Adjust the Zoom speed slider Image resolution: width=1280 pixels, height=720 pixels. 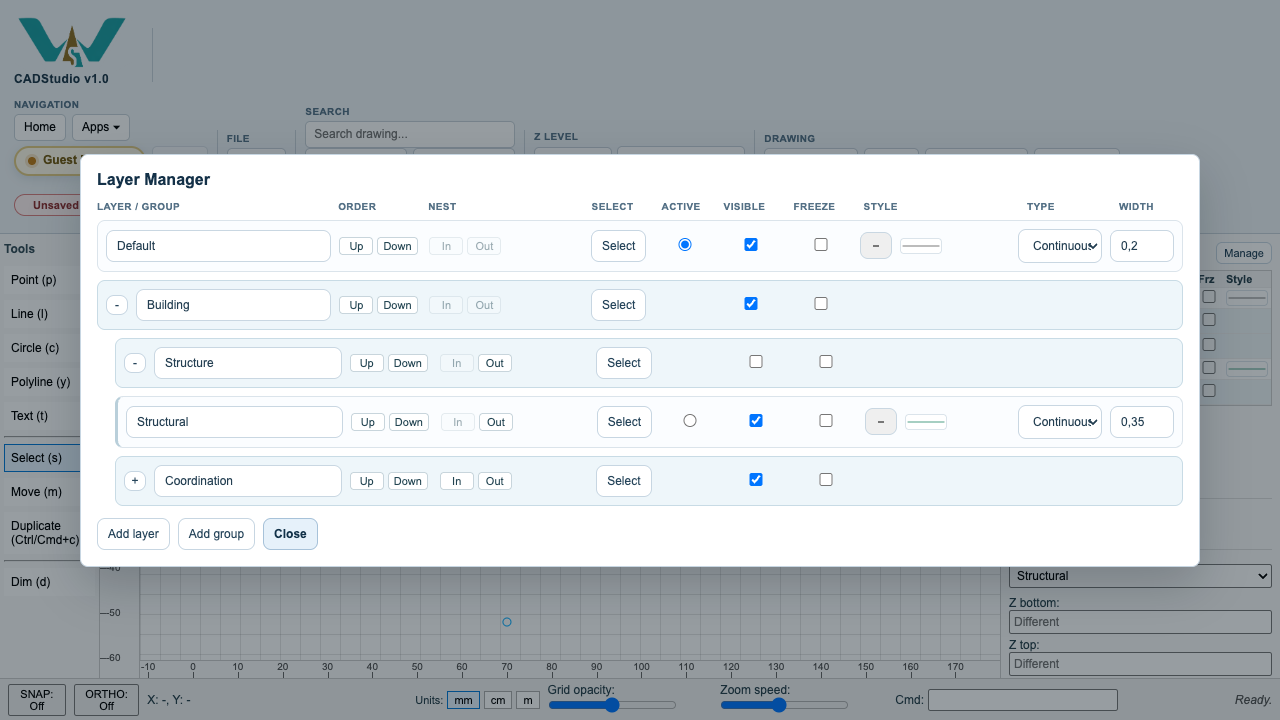click(x=784, y=705)
